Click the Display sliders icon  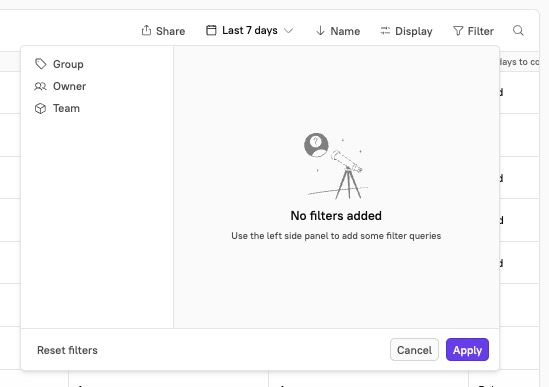385,31
